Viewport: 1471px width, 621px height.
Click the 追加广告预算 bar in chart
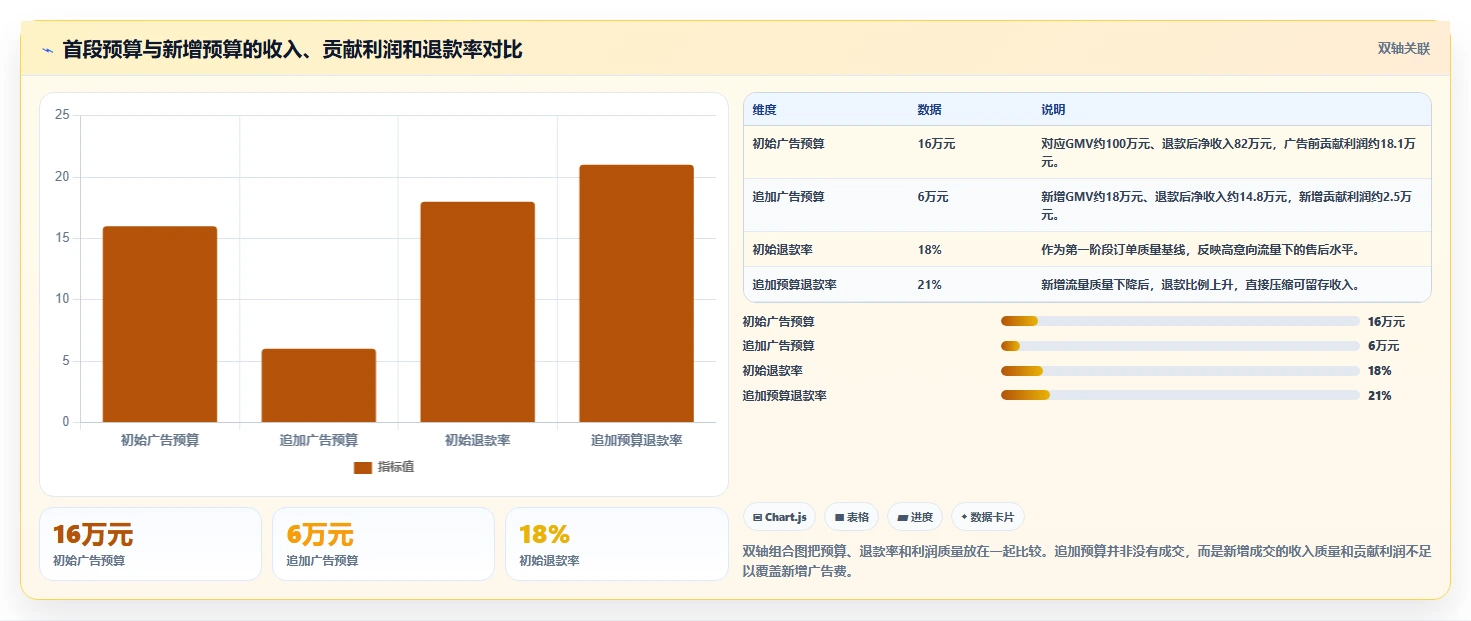tap(319, 385)
